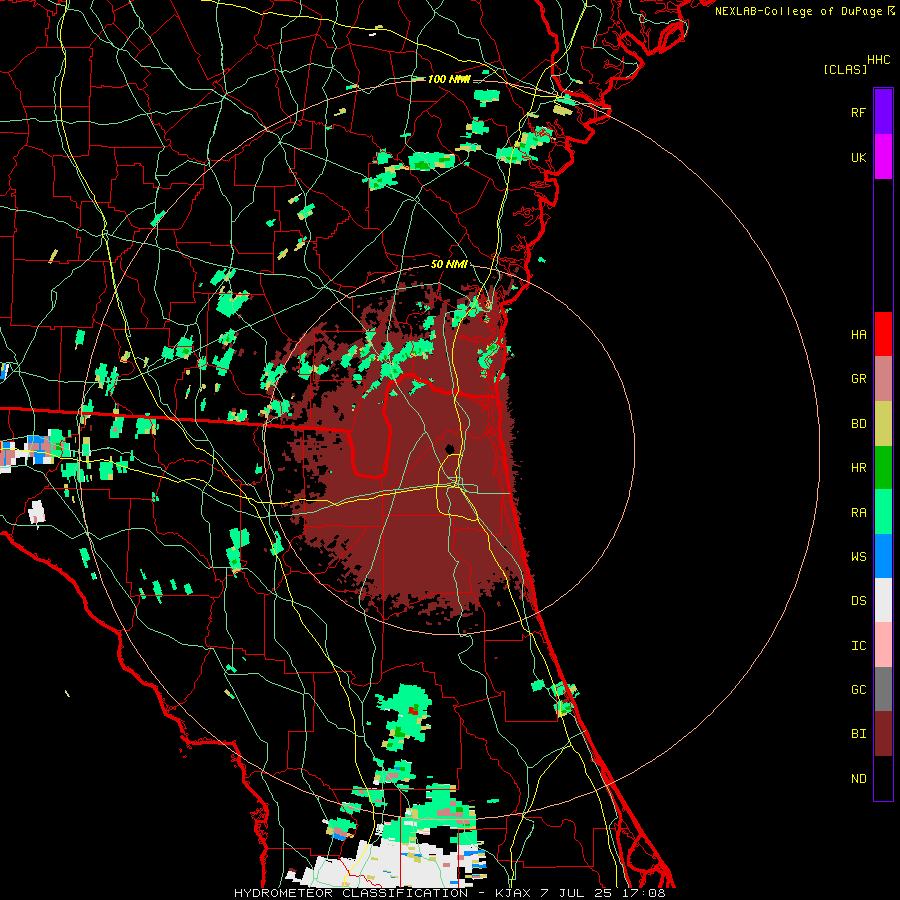Click the BI dark red legend swatch

[x=883, y=734]
